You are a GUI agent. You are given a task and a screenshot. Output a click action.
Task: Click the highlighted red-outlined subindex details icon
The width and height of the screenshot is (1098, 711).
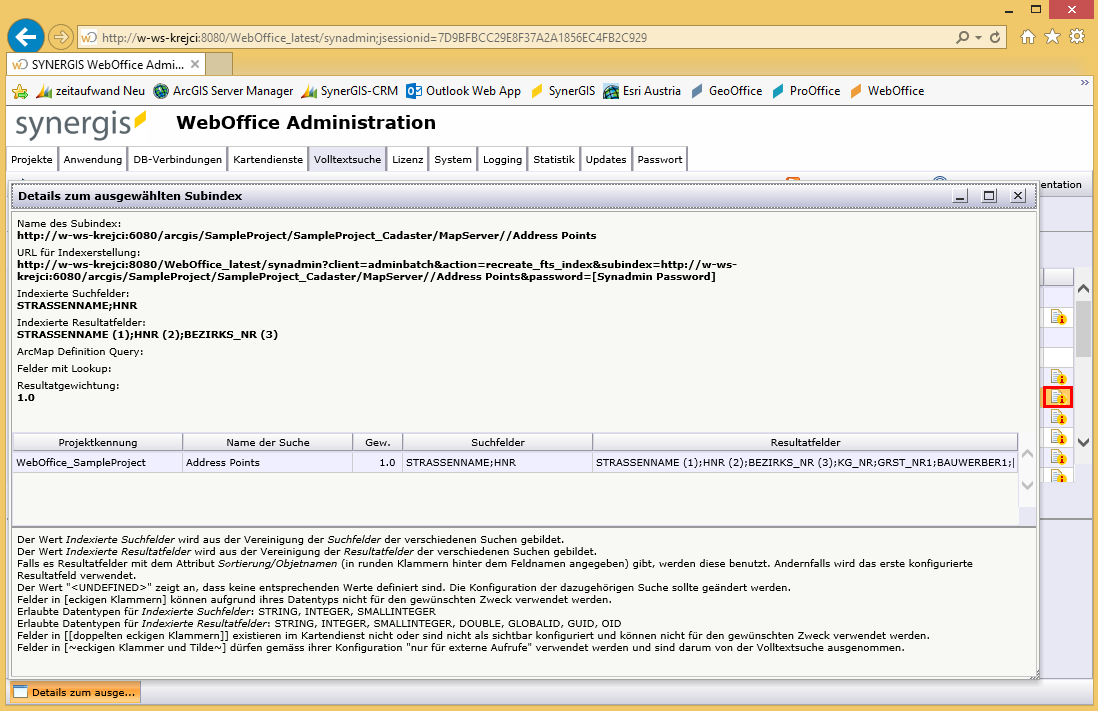pyautogui.click(x=1059, y=397)
